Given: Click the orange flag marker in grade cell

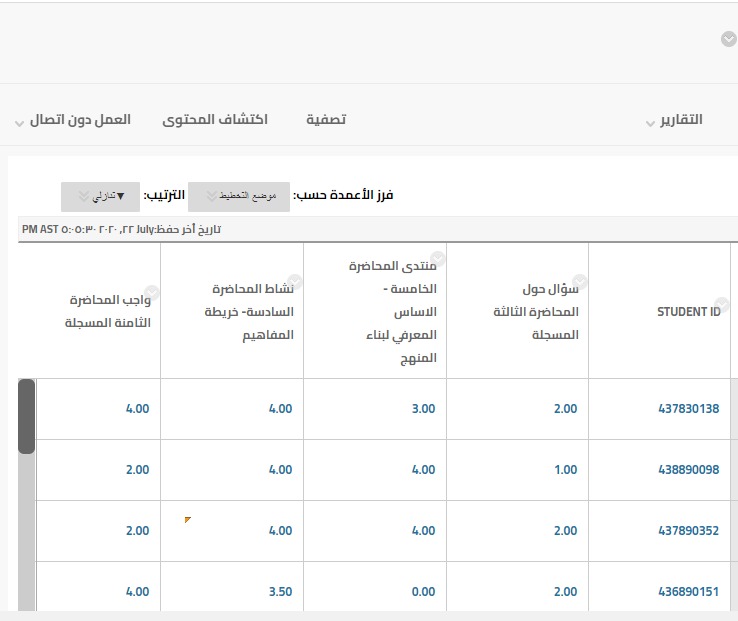Looking at the screenshot, I should pyautogui.click(x=188, y=519).
